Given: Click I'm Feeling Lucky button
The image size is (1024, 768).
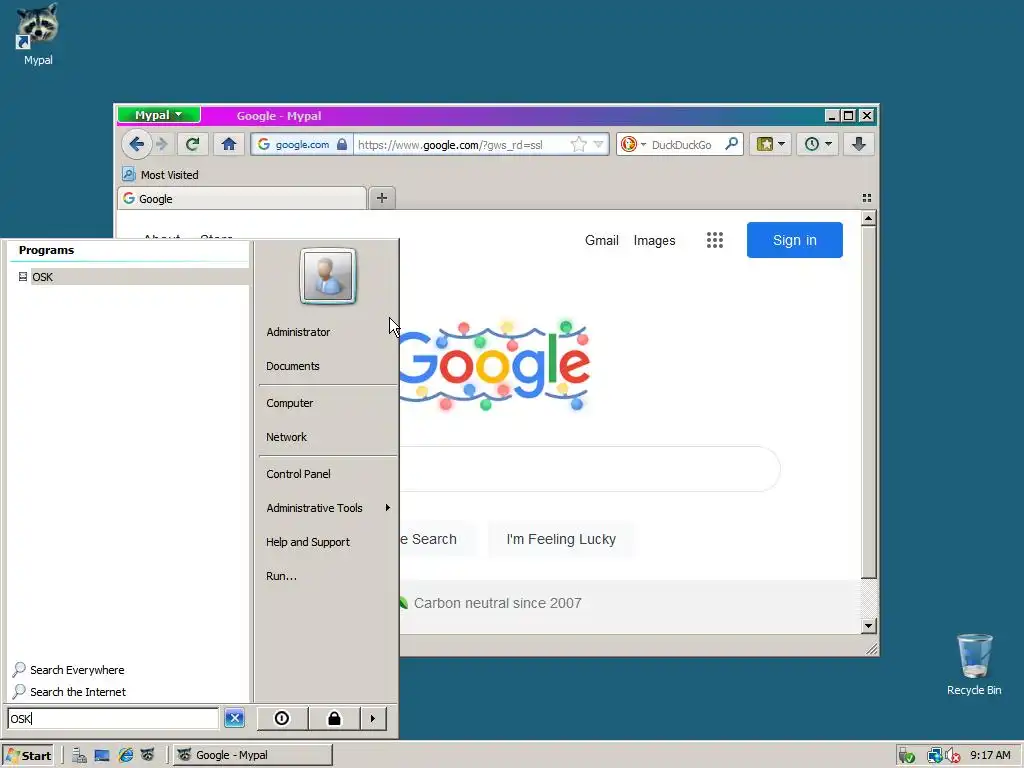Looking at the screenshot, I should (561, 539).
